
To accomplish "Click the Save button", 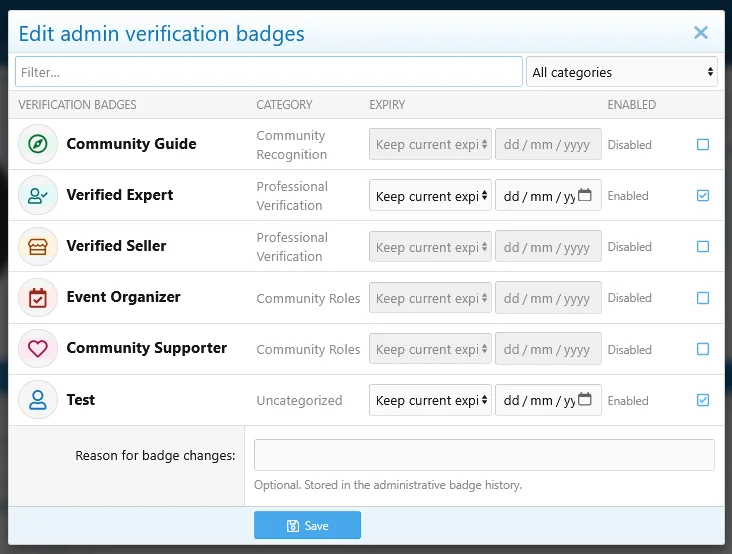I will pos(307,525).
